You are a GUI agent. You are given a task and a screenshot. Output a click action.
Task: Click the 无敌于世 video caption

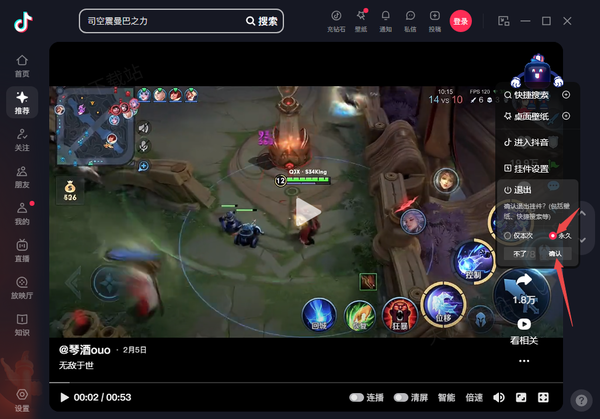point(76,365)
